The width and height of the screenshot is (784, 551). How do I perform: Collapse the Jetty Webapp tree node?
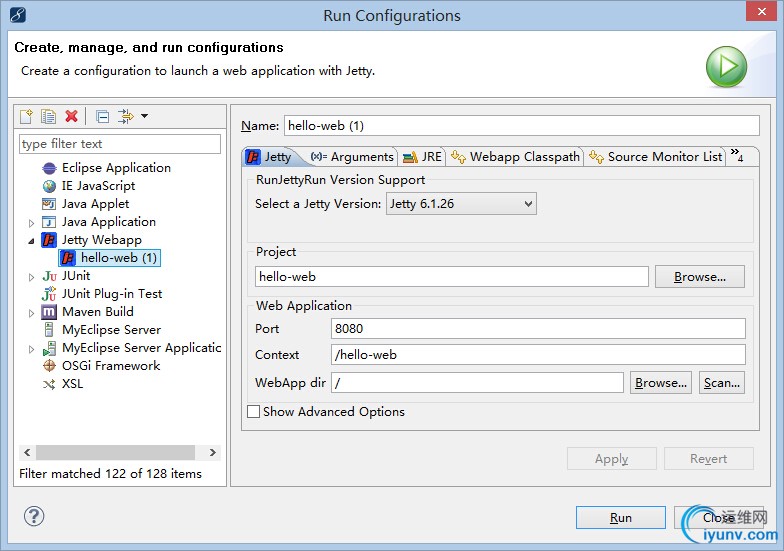click(x=31, y=241)
